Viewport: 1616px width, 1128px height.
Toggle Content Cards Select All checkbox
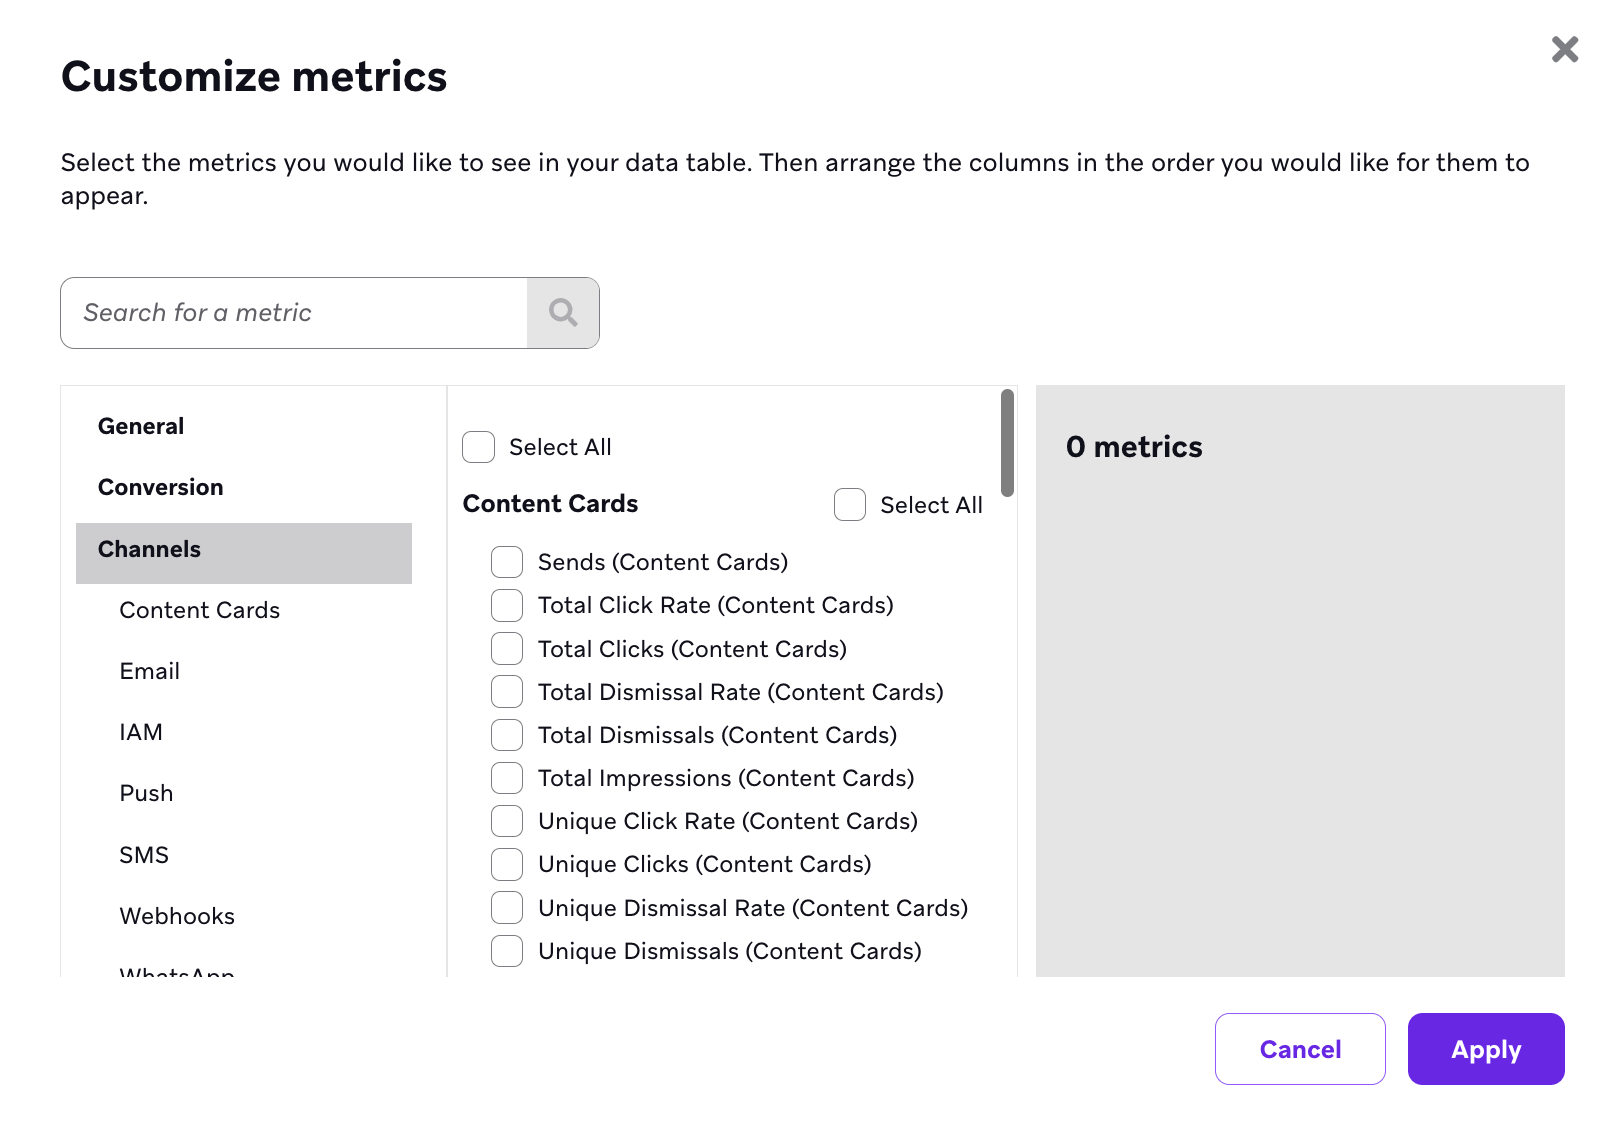(x=850, y=505)
